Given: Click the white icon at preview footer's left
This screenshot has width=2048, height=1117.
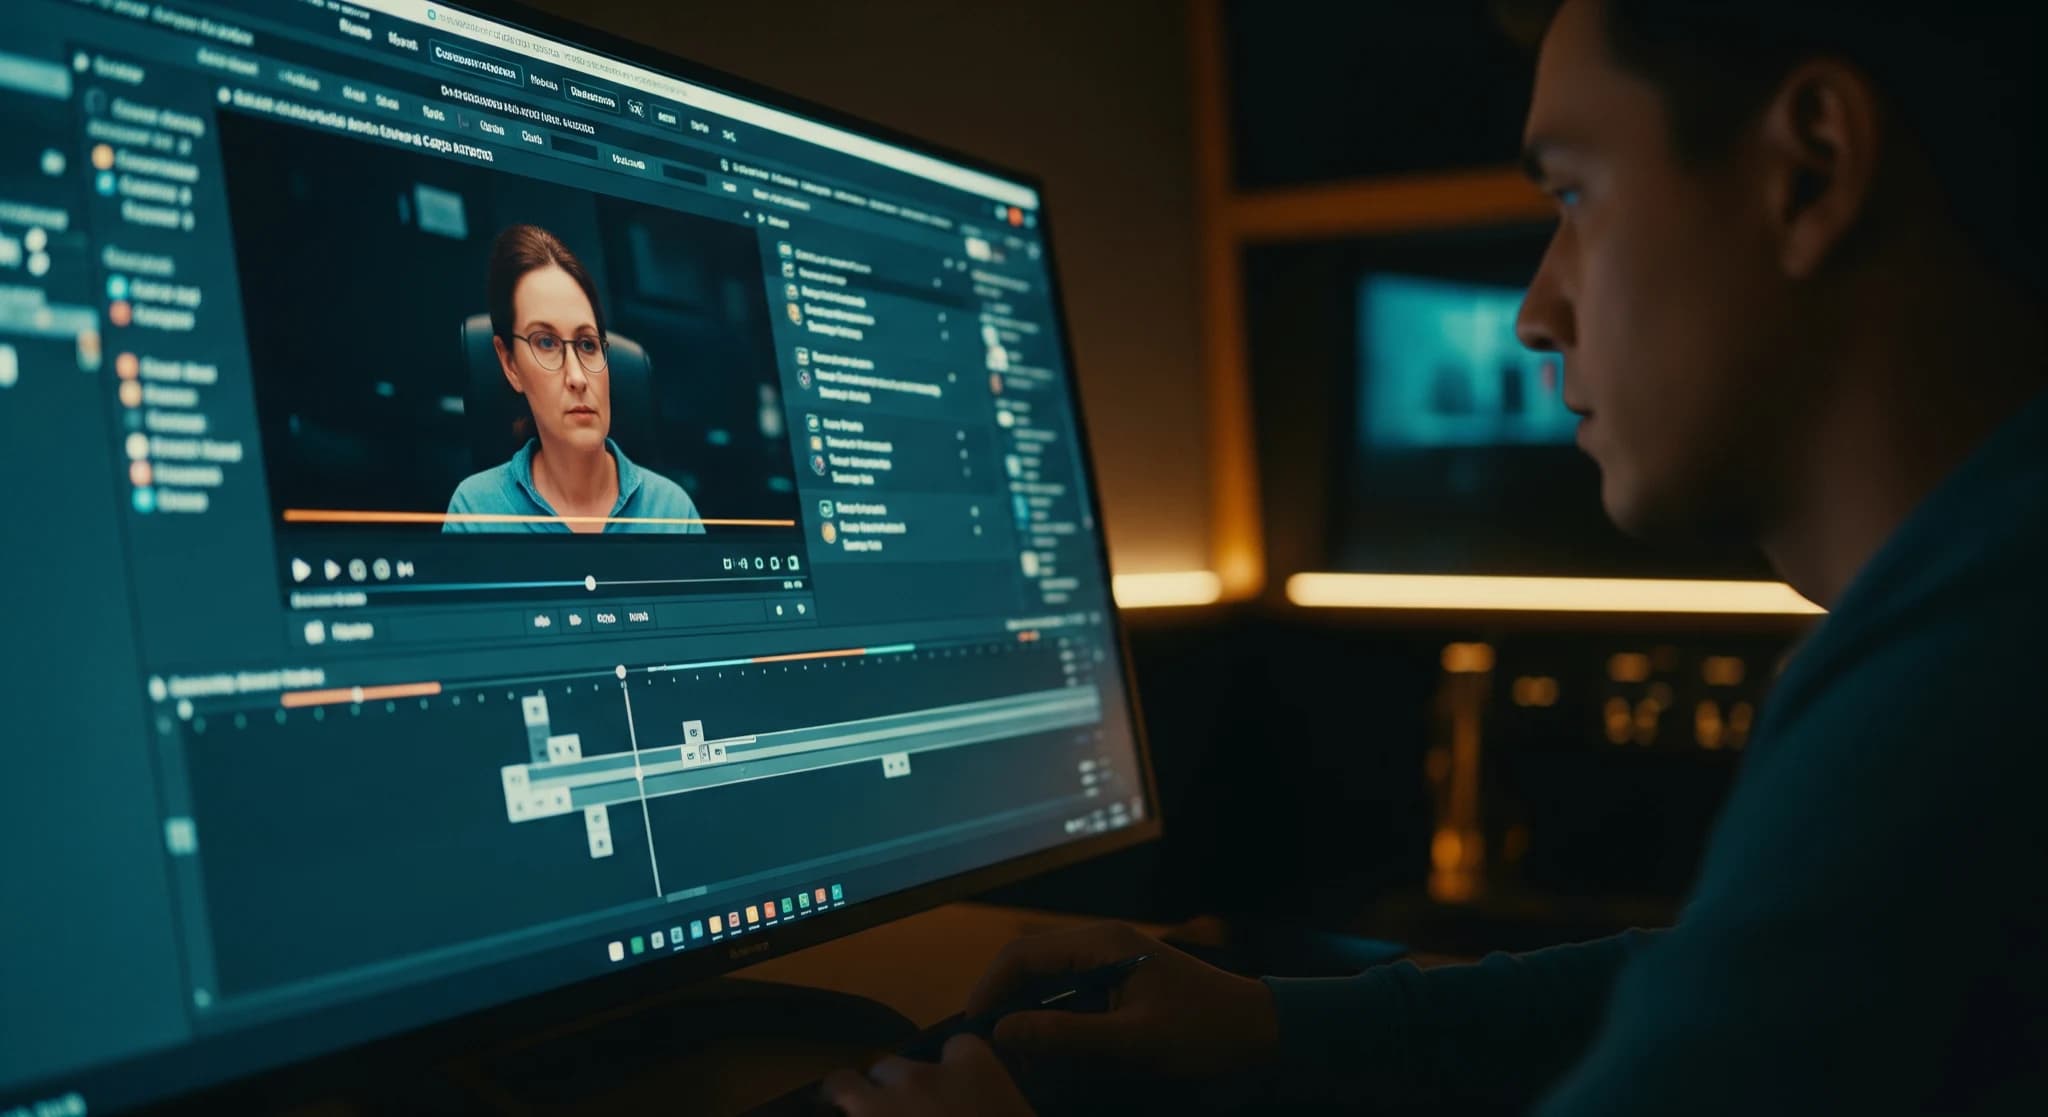Looking at the screenshot, I should click(314, 630).
